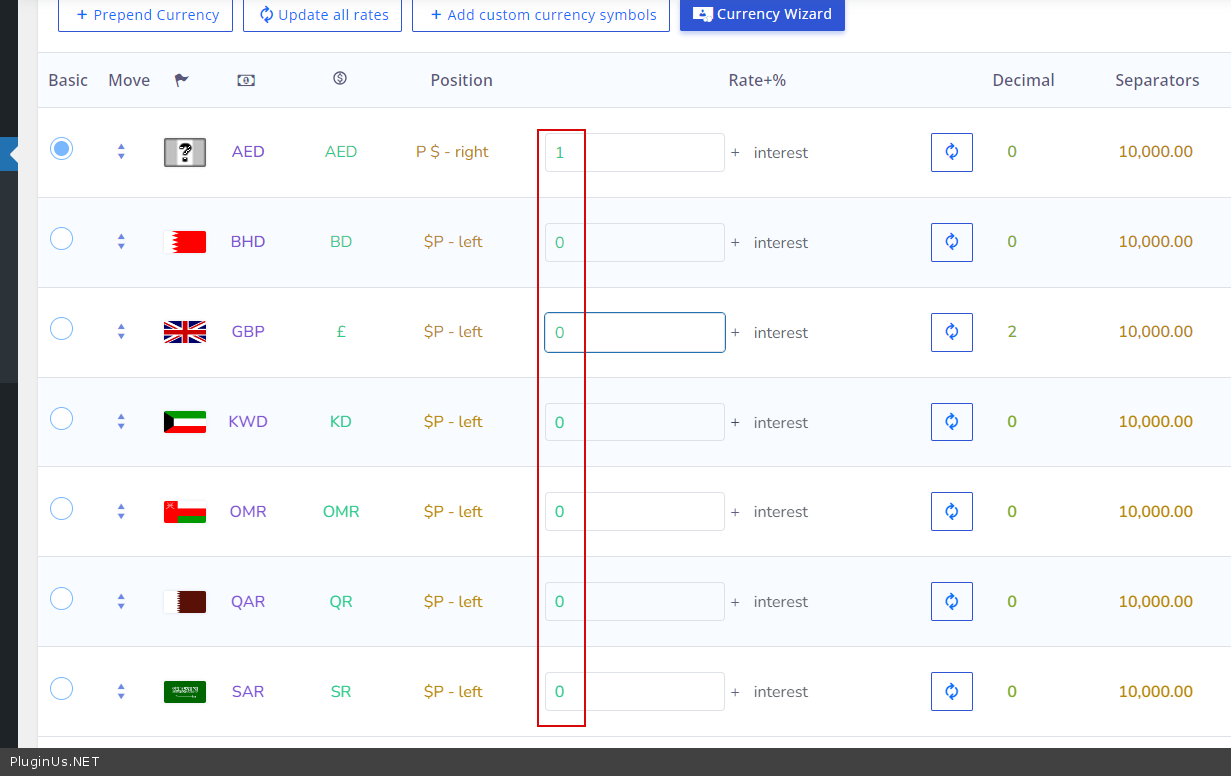1231x776 pixels.
Task: Set BHD as the basic currency
Action: [62, 239]
